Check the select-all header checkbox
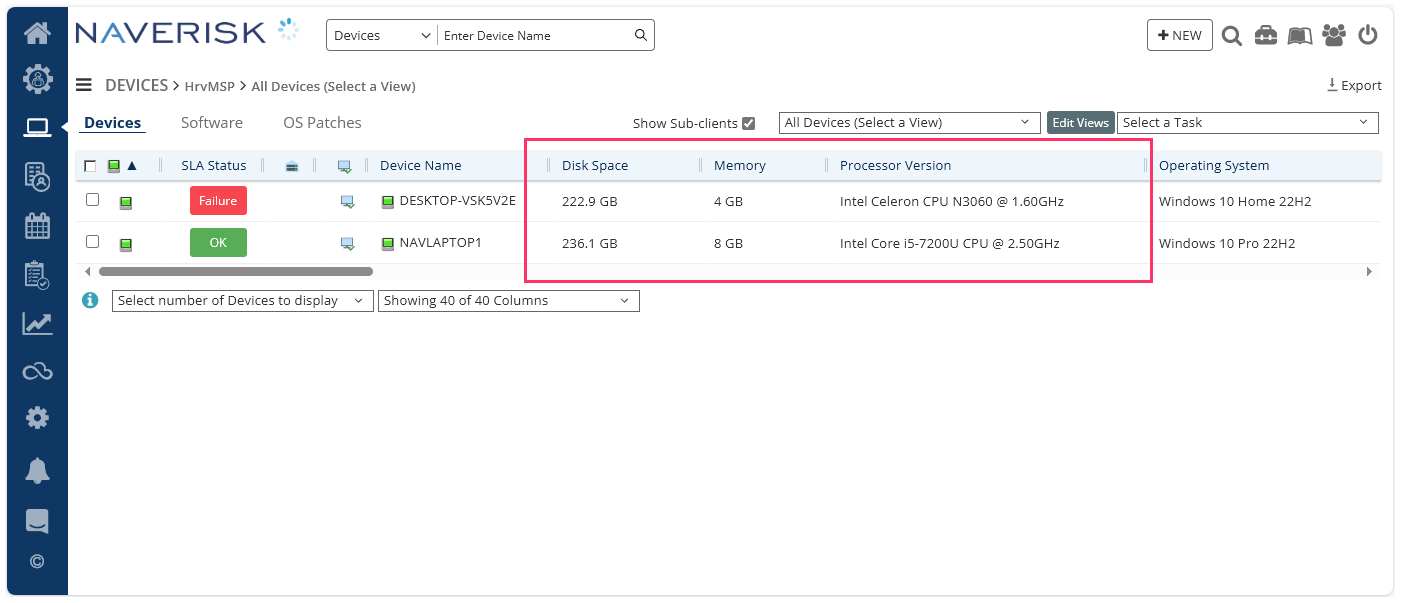This screenshot has width=1402, height=603. click(x=91, y=166)
